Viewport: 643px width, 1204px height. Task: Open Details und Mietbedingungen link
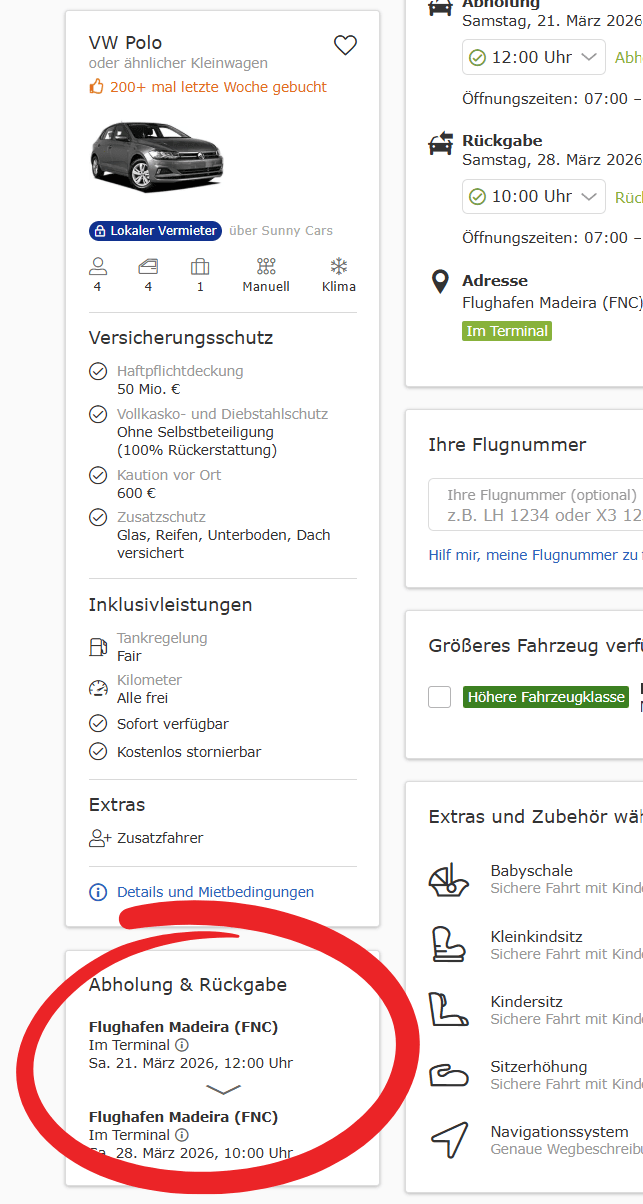[215, 892]
